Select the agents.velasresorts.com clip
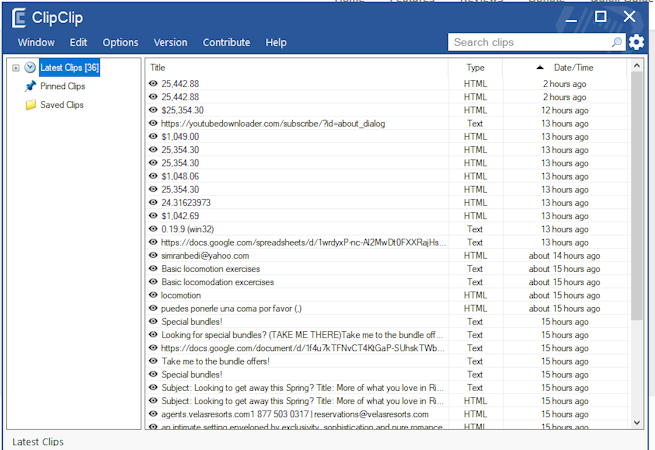 pos(295,414)
